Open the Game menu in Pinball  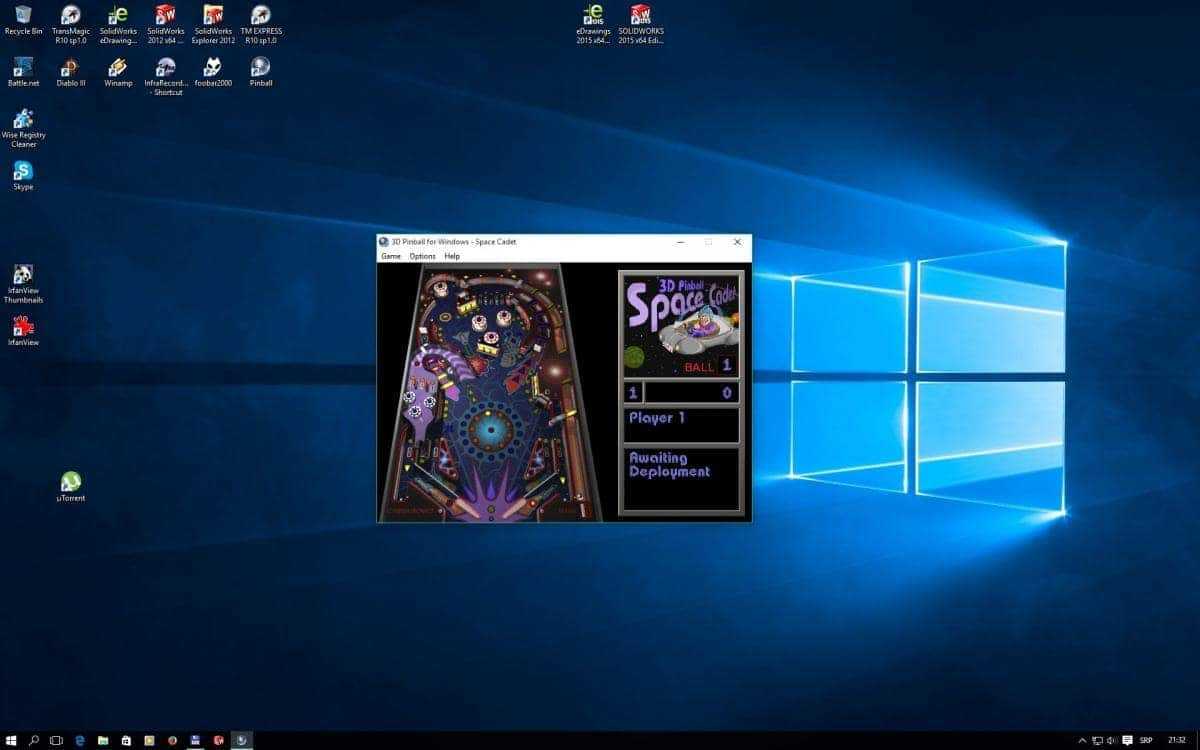click(391, 256)
